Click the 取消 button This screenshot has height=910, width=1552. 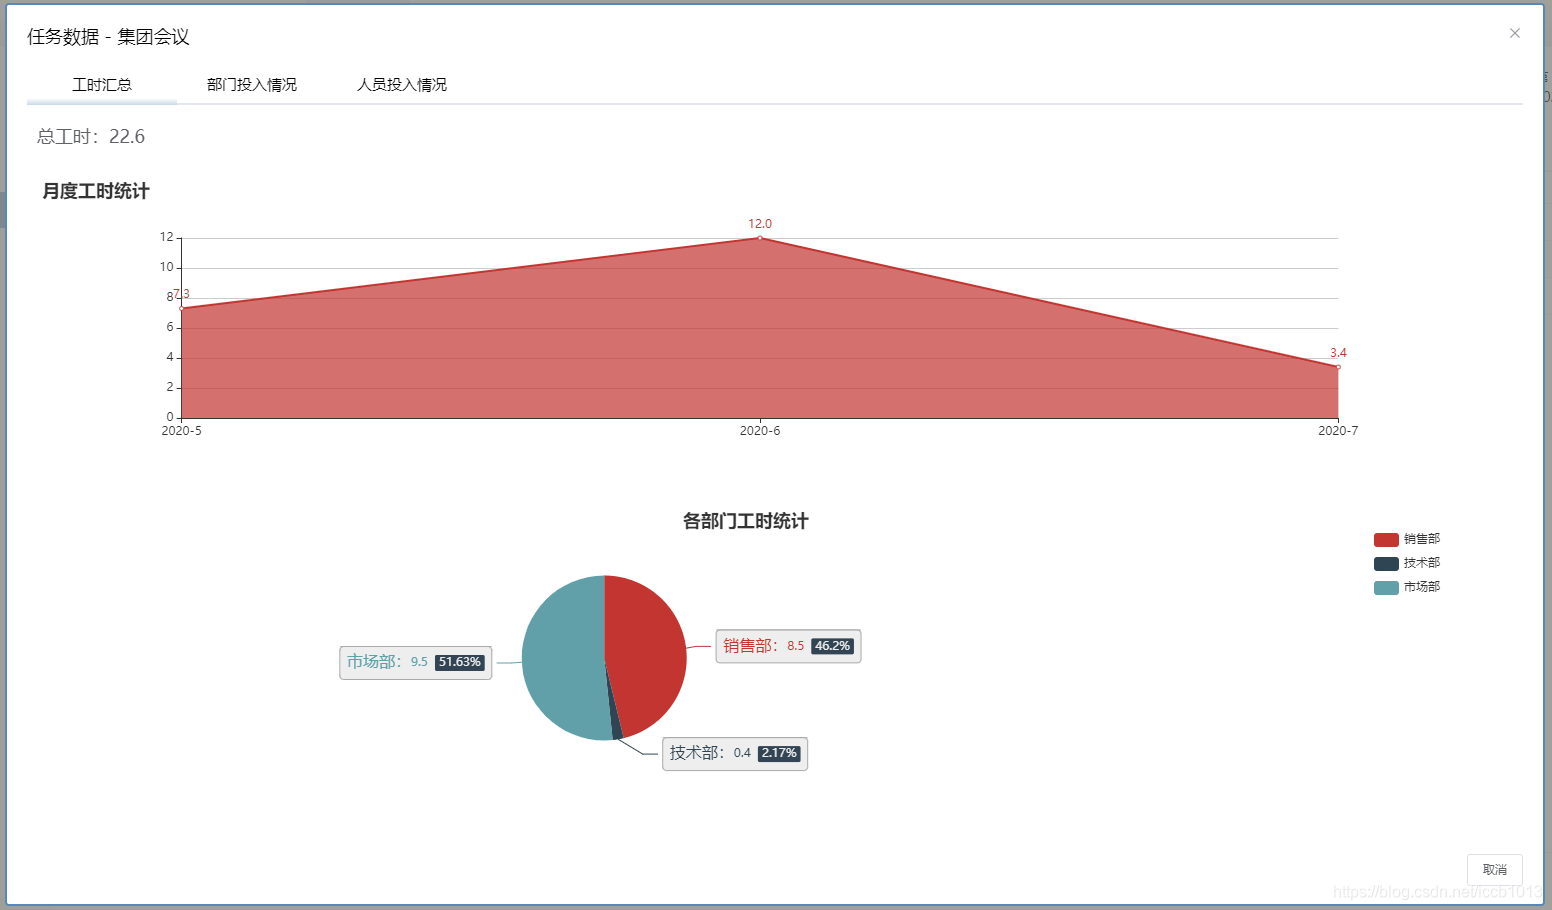click(1495, 870)
